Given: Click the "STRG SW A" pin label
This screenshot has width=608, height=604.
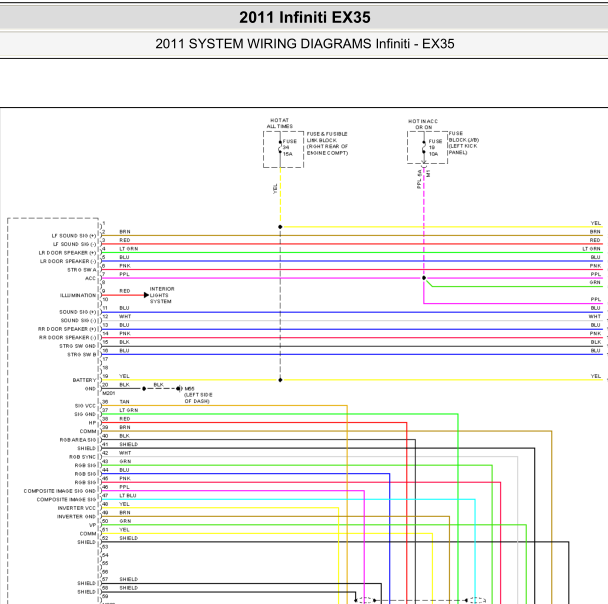Looking at the screenshot, I should click(x=82, y=270).
